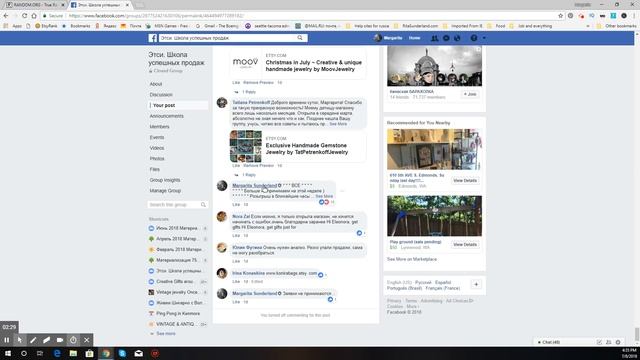Select the pen drawing tool in recorder toolbar
Viewport: 640px width, 360px height.
tap(33, 340)
